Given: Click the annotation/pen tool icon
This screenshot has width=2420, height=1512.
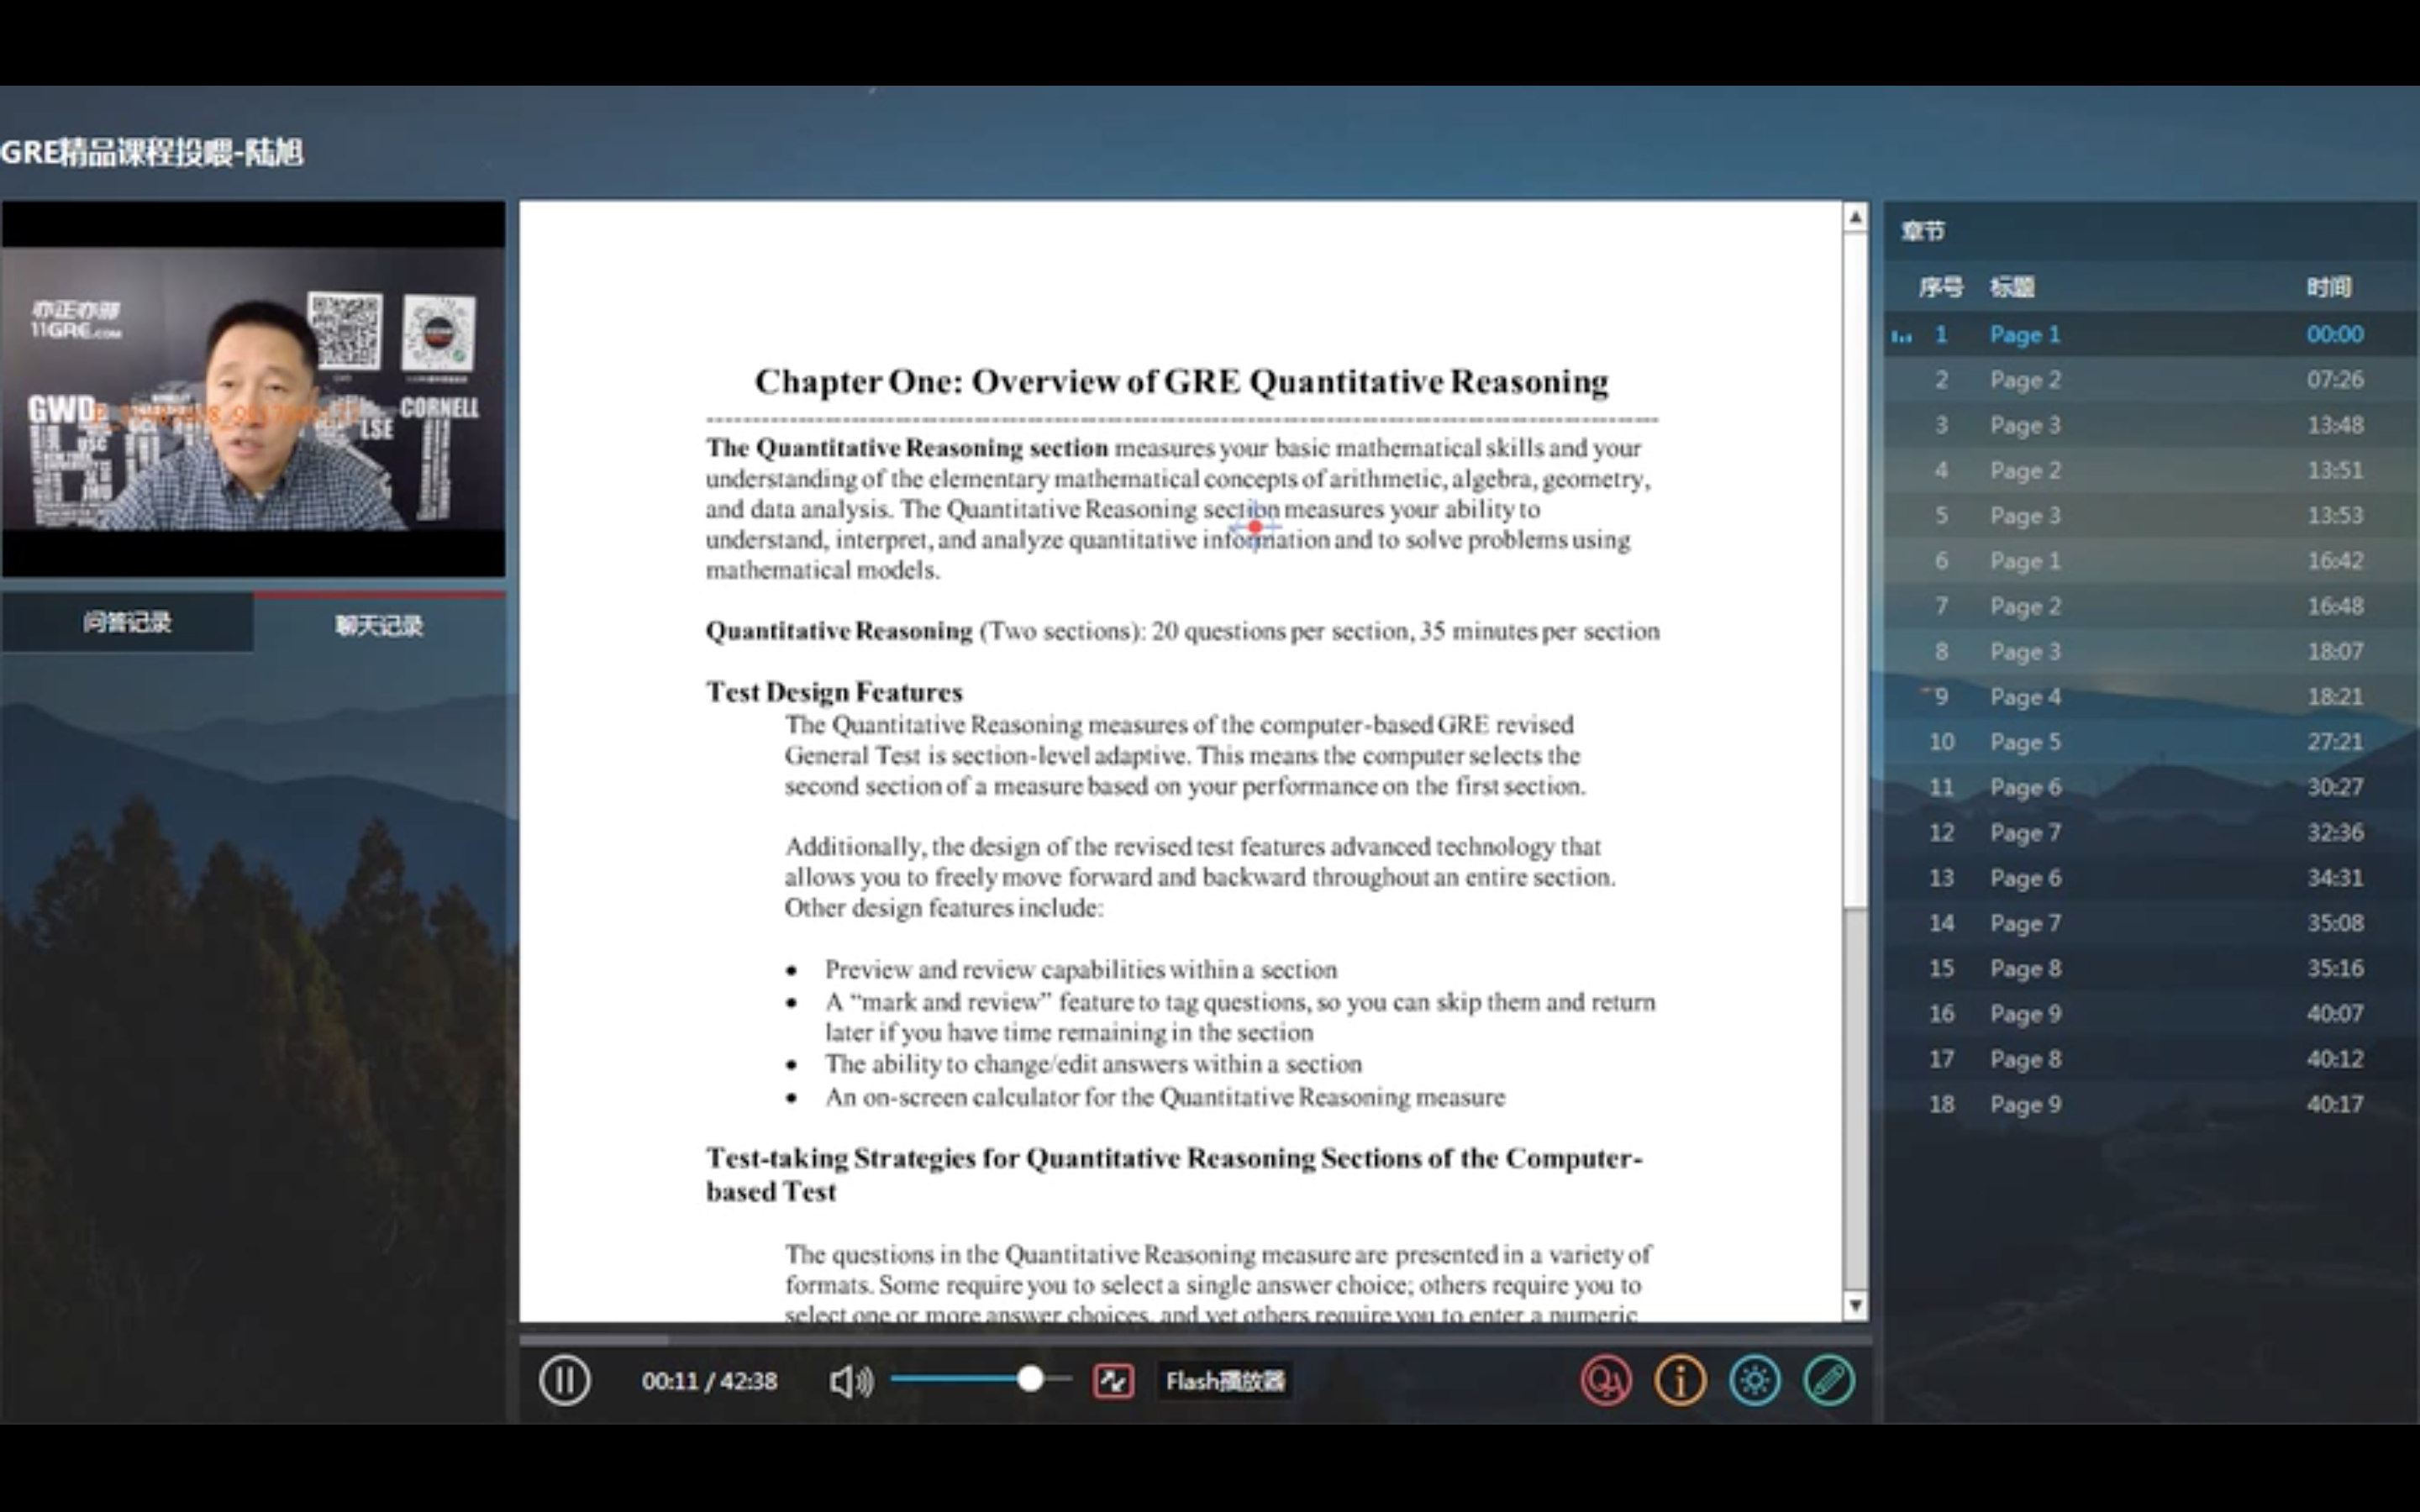Looking at the screenshot, I should (x=1828, y=1379).
